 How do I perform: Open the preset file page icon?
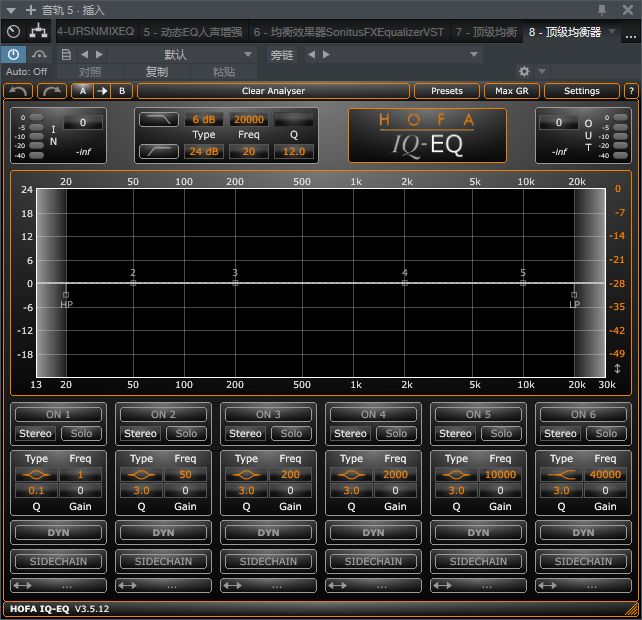point(66,54)
